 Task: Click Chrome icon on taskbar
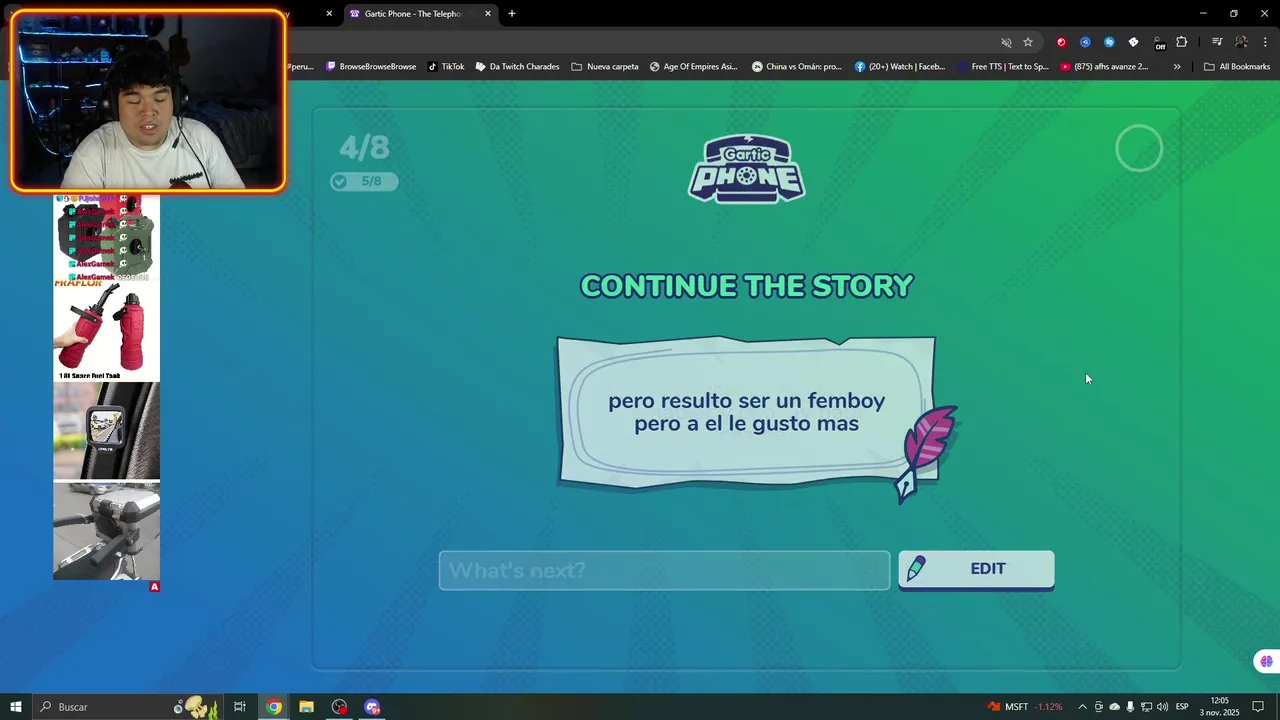tap(274, 707)
